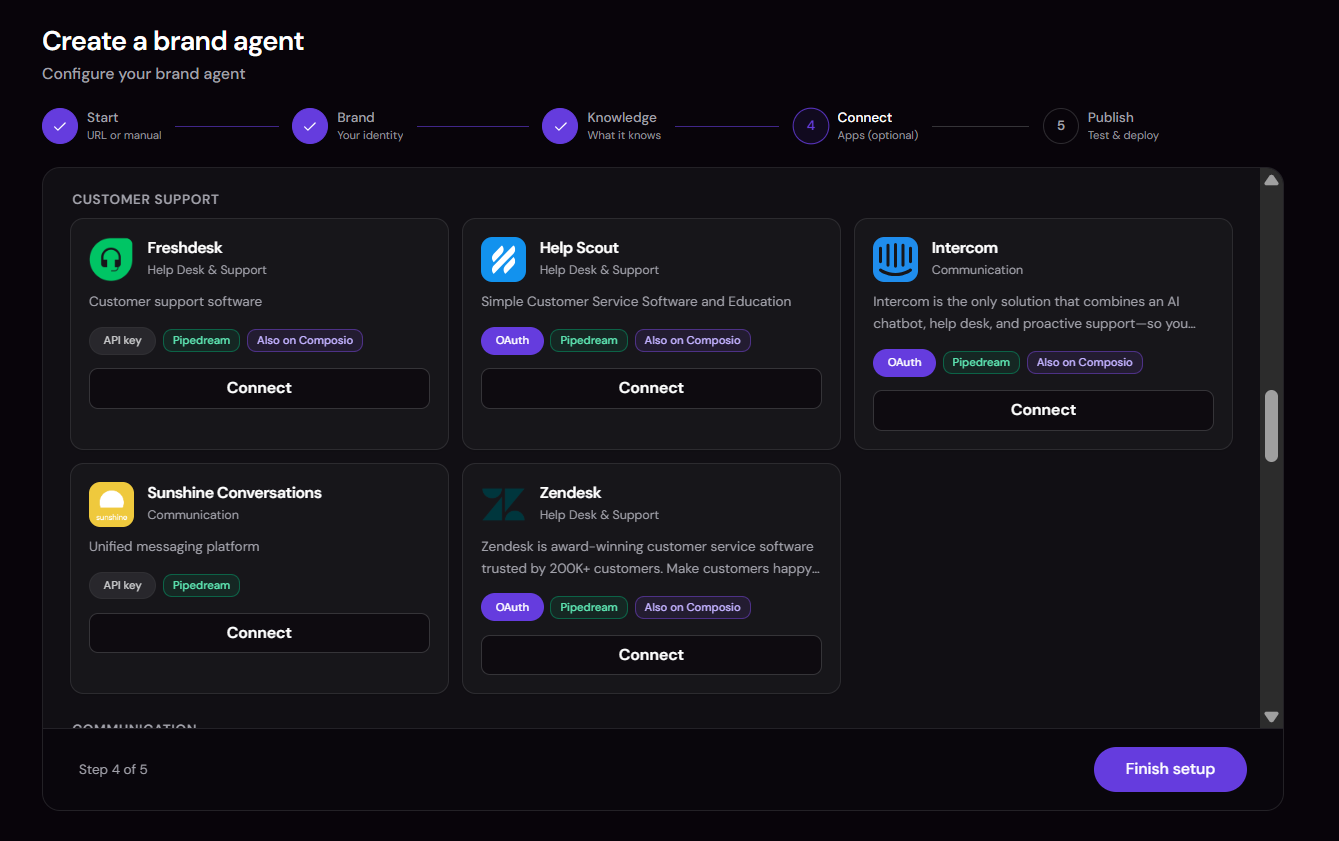The height and width of the screenshot is (841, 1339).
Task: Click the Zendesk logo icon
Action: point(503,504)
